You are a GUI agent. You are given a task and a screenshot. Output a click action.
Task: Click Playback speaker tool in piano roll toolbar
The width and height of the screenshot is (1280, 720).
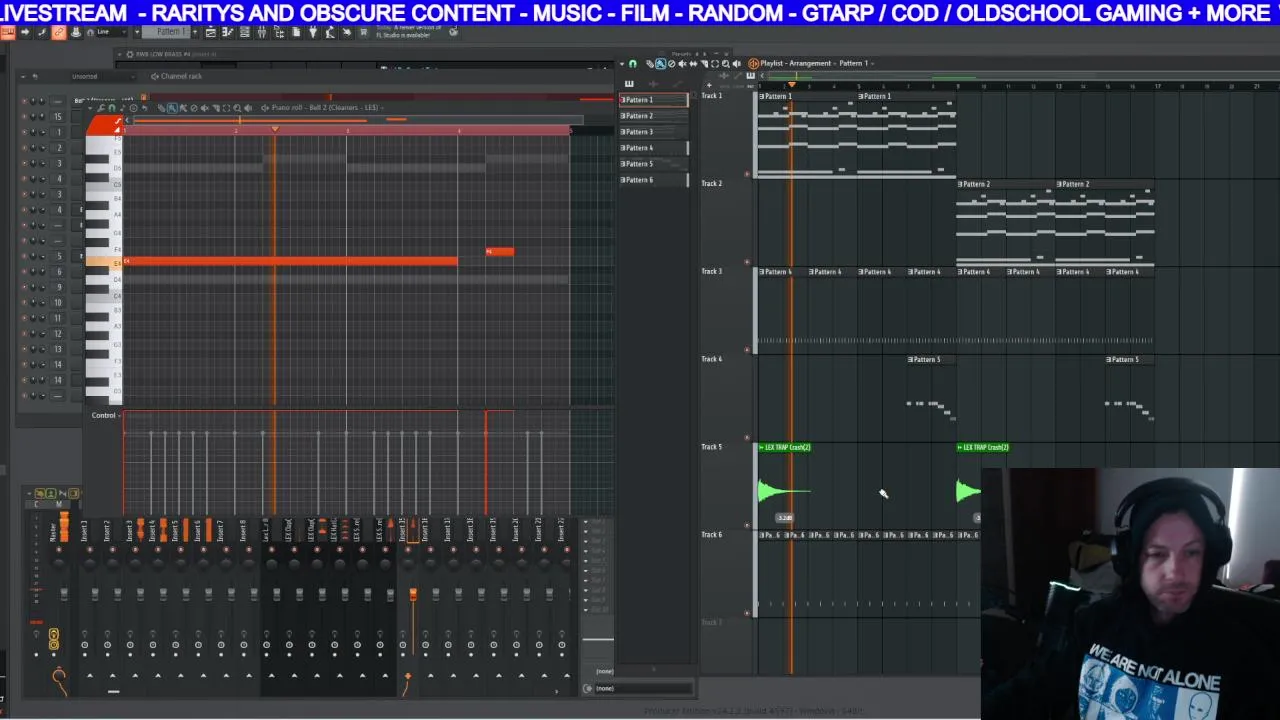click(x=248, y=107)
